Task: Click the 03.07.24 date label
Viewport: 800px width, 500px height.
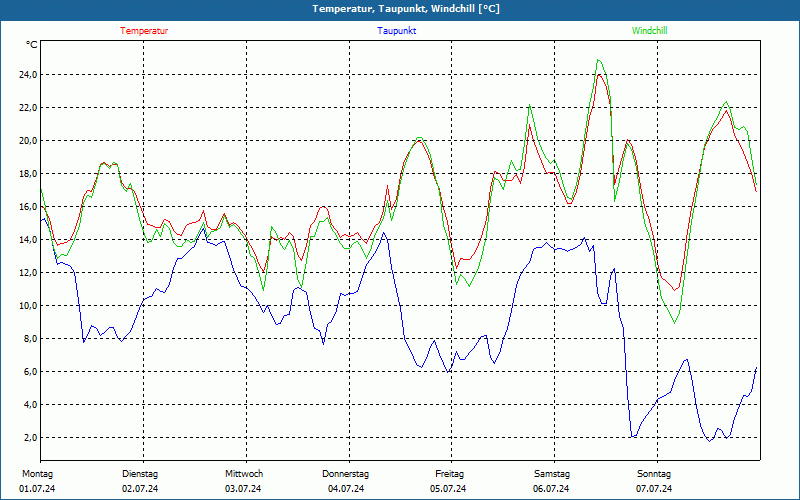Action: pyautogui.click(x=243, y=489)
